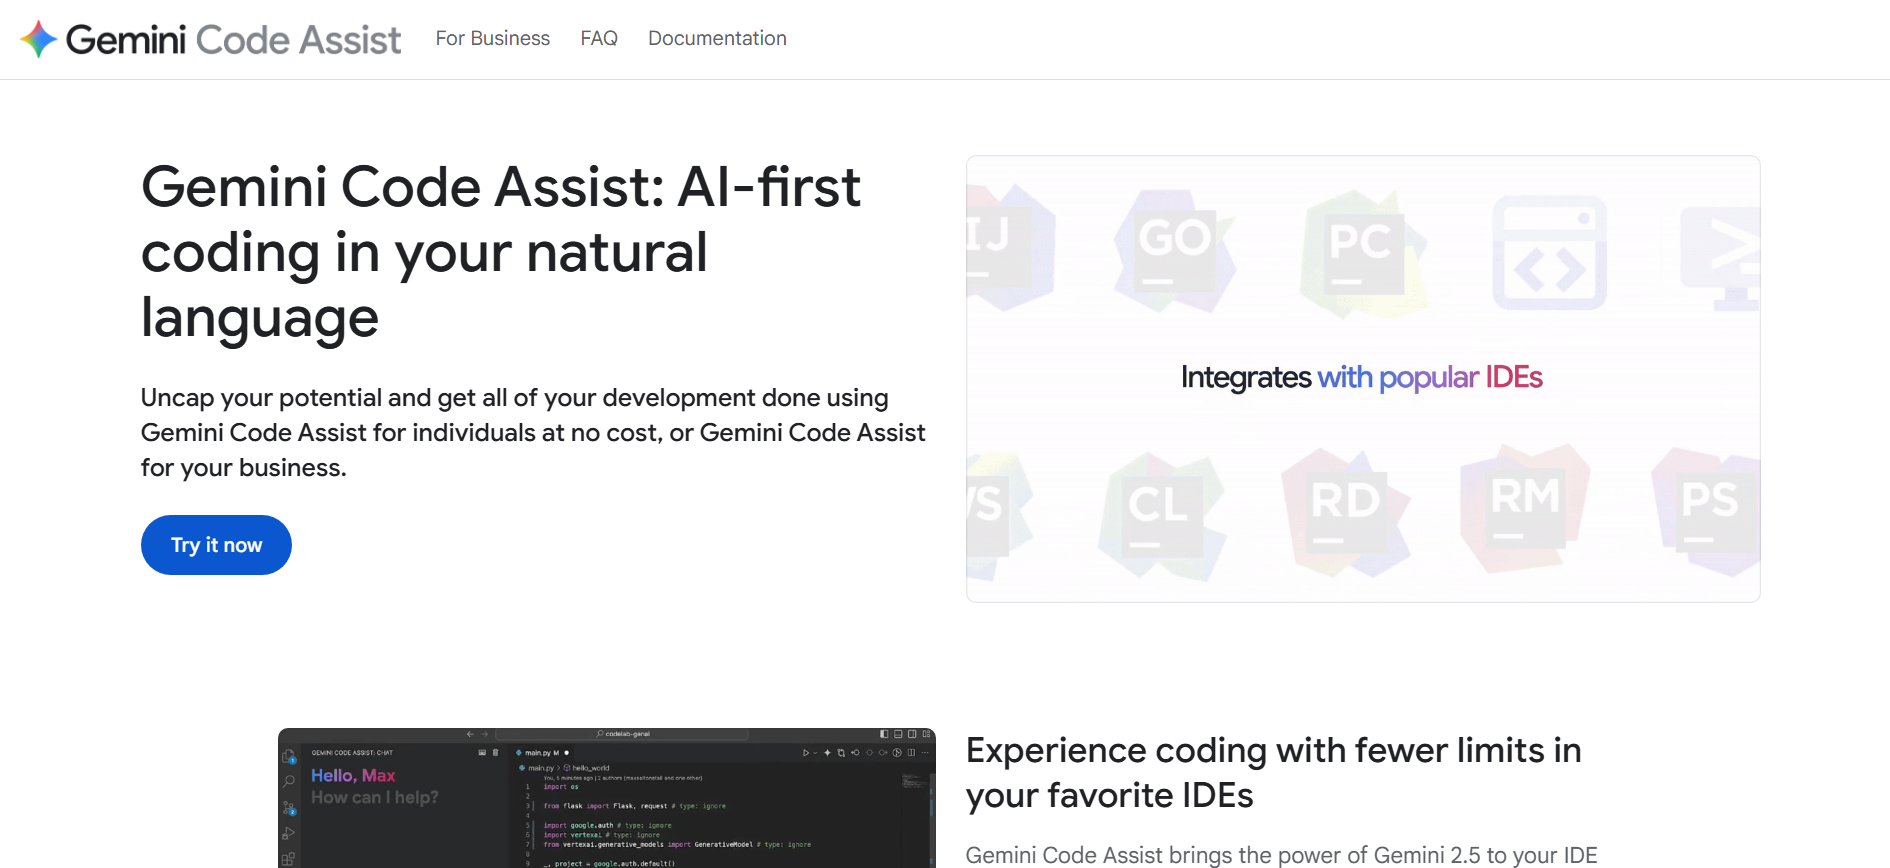Click the run play icon in preview editor toolbar
This screenshot has width=1890, height=868.
pyautogui.click(x=805, y=753)
